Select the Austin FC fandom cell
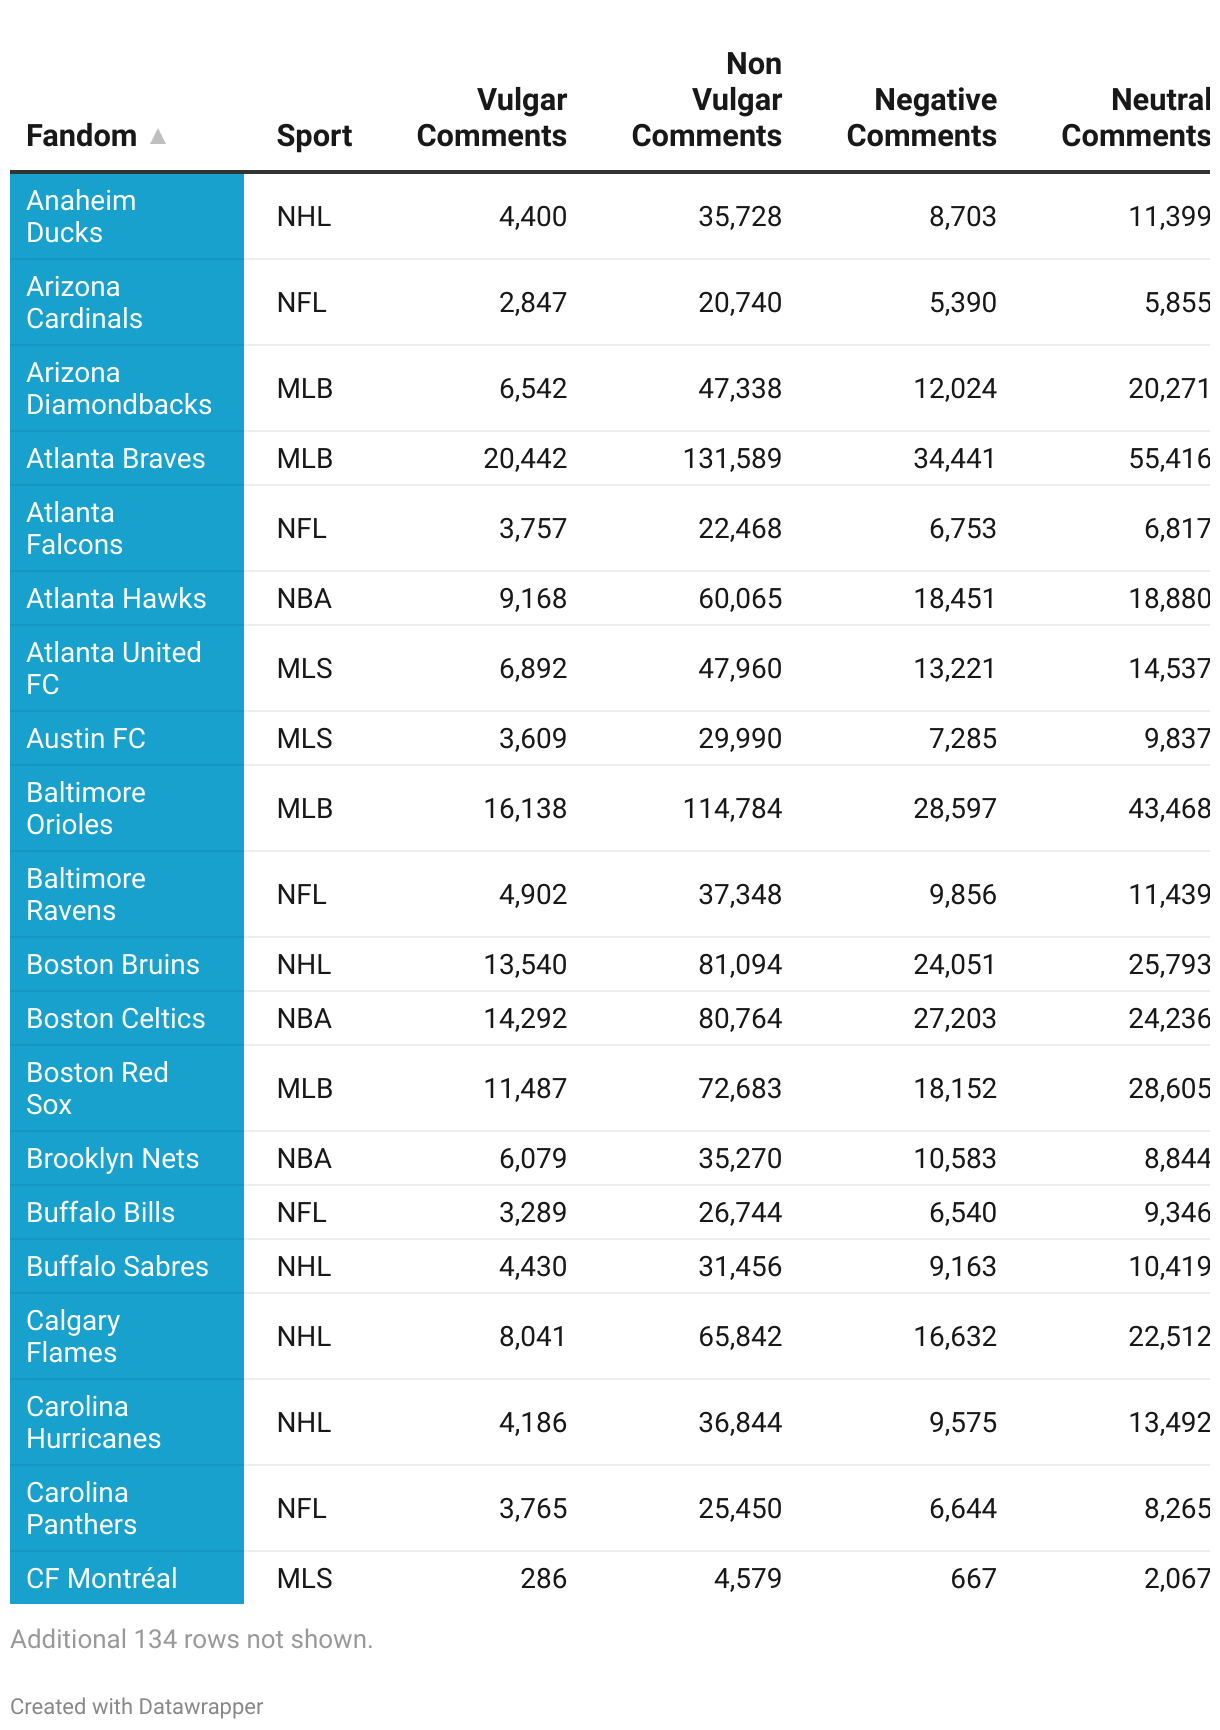 pos(86,738)
